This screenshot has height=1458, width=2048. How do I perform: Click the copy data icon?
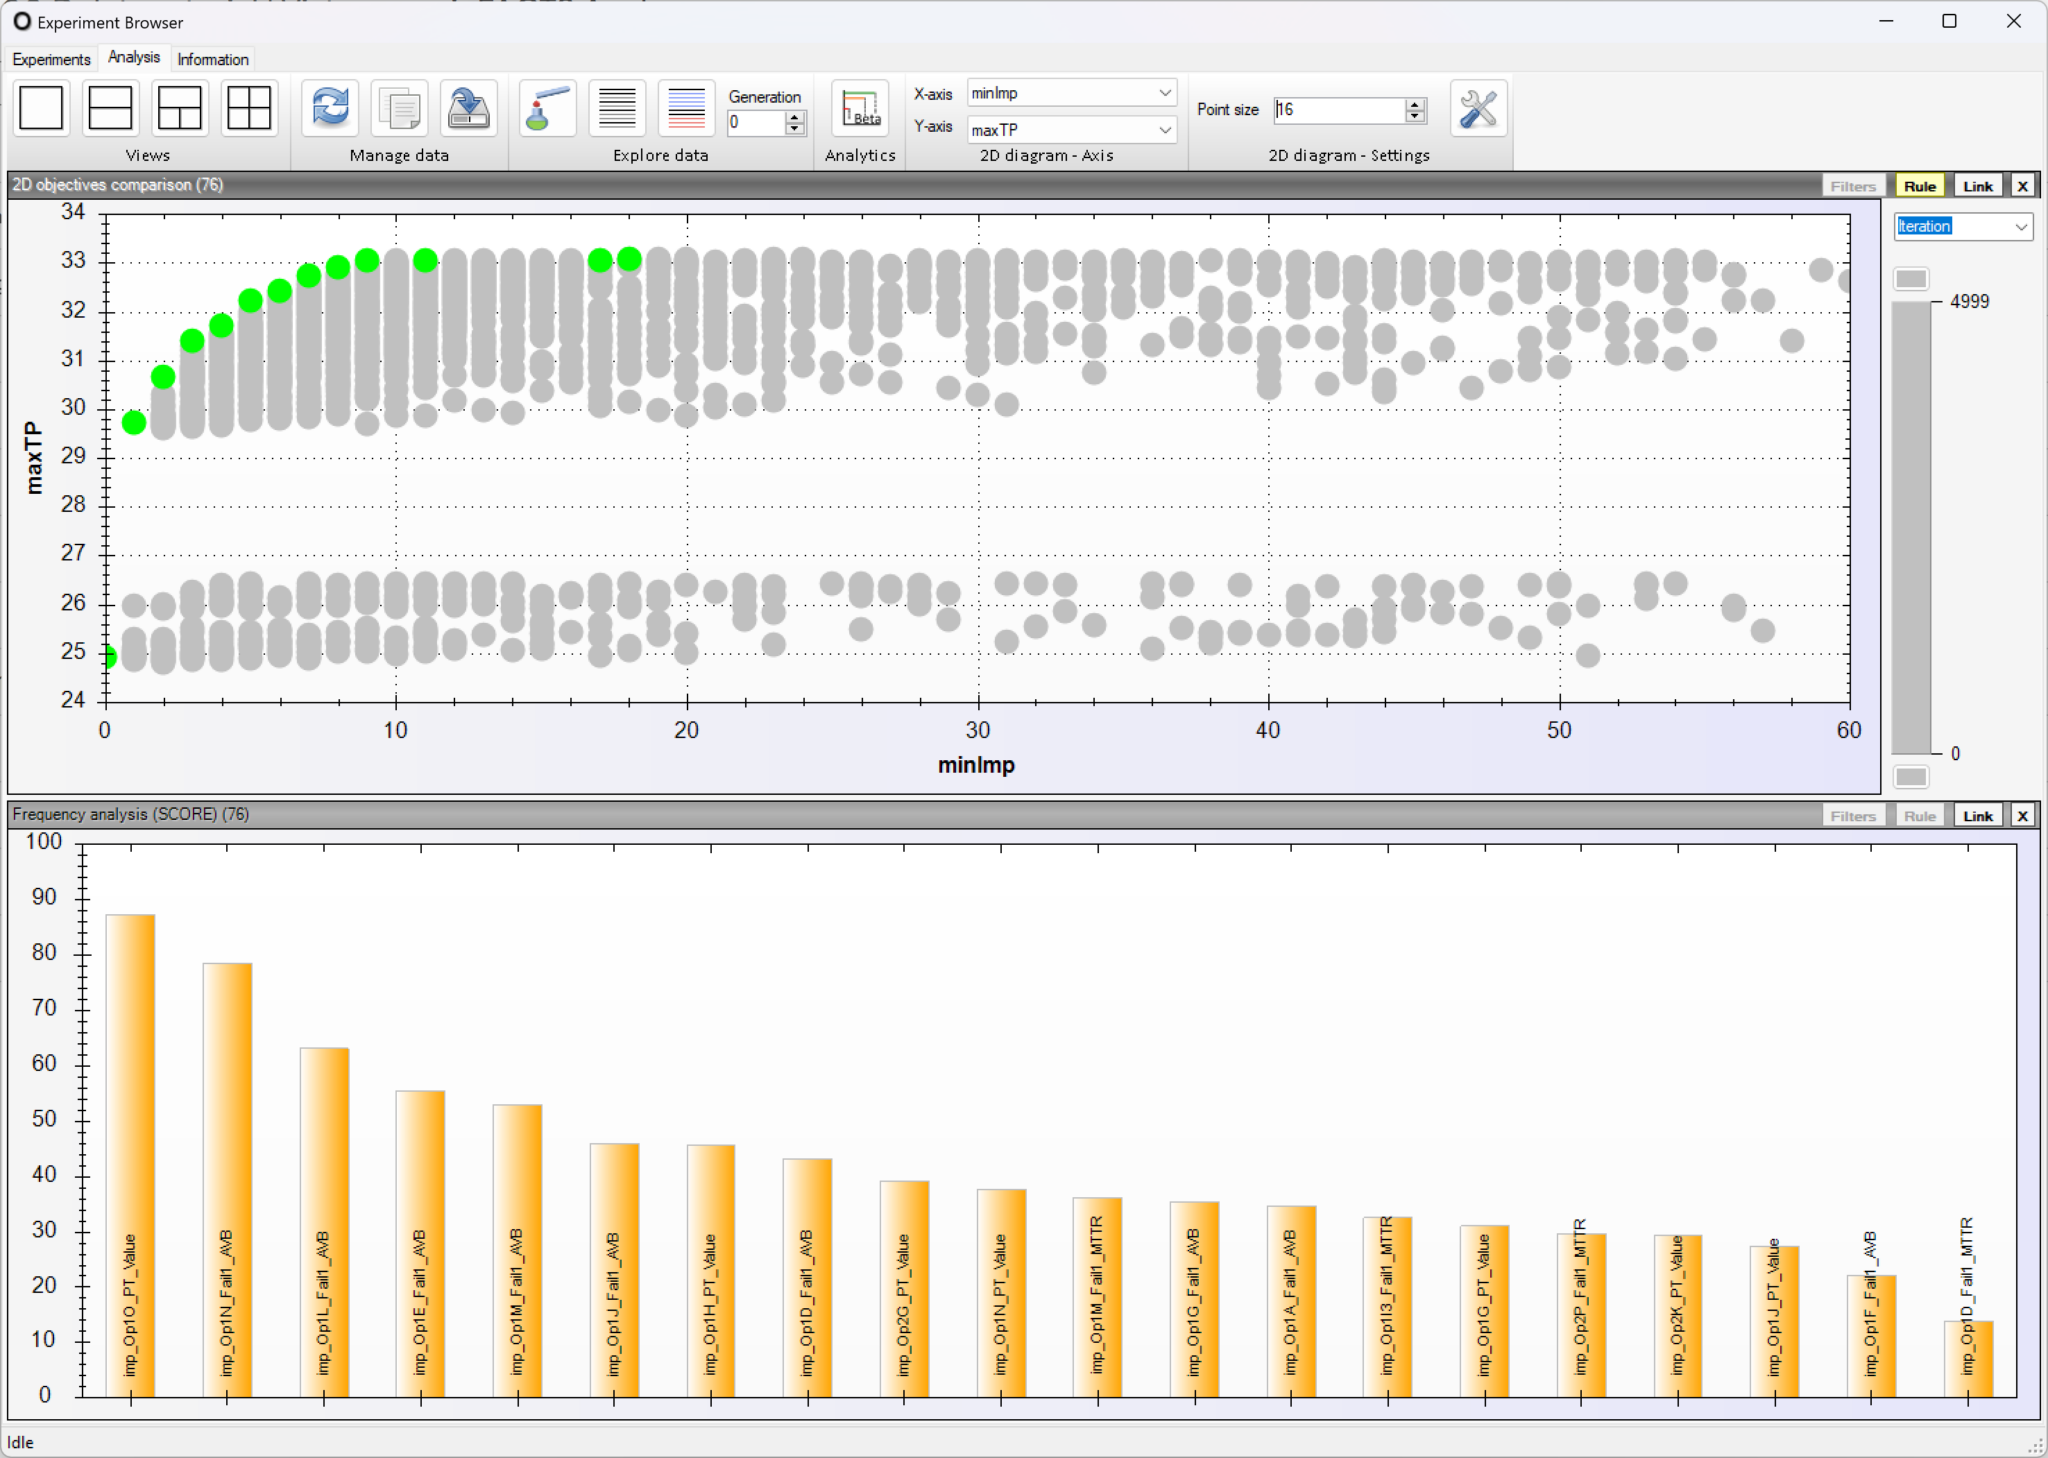tap(399, 108)
